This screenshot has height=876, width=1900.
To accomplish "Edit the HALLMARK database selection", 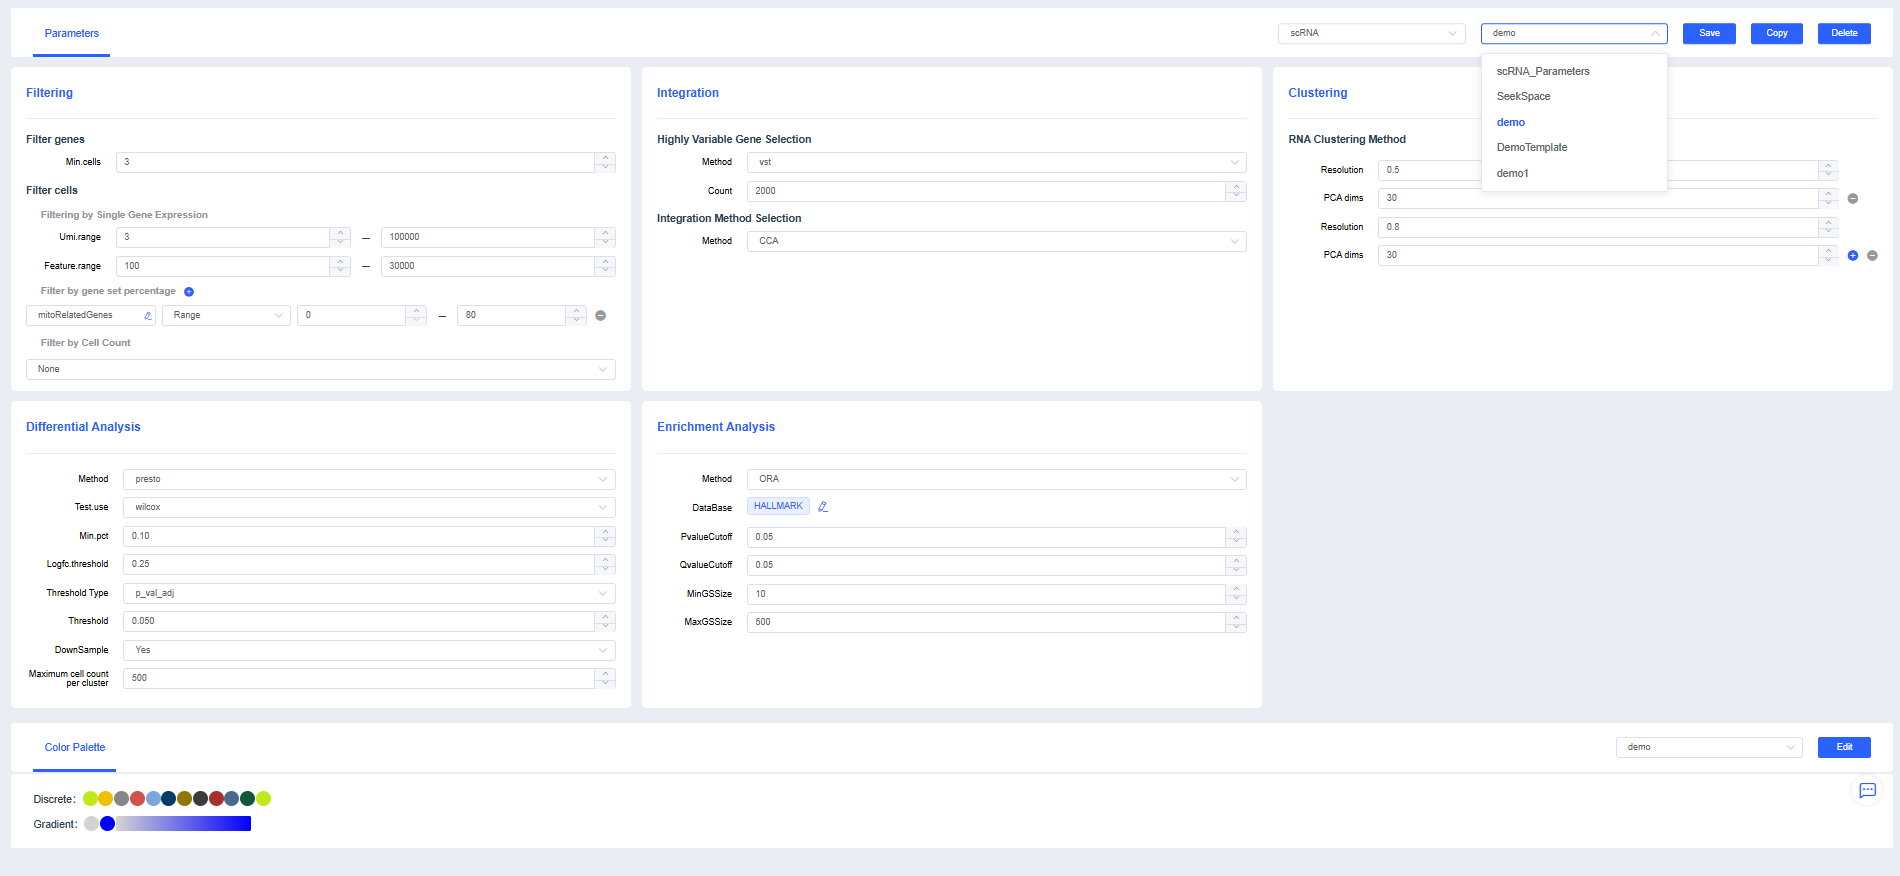I will 823,507.
